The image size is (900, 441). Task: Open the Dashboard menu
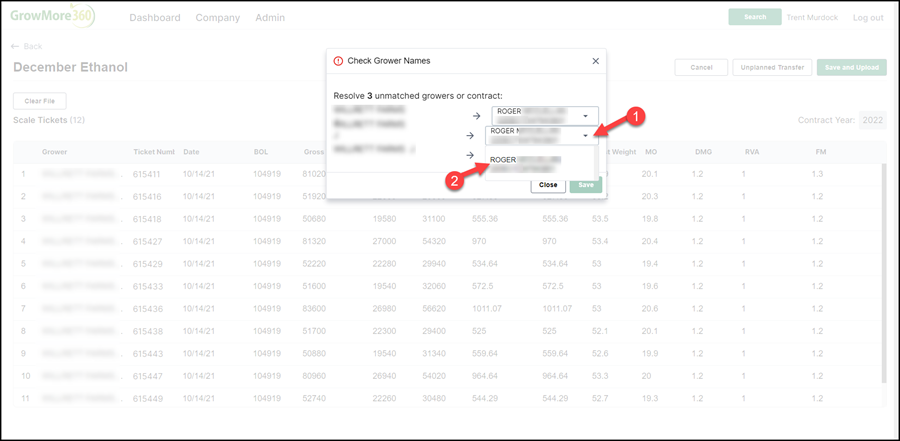[154, 18]
